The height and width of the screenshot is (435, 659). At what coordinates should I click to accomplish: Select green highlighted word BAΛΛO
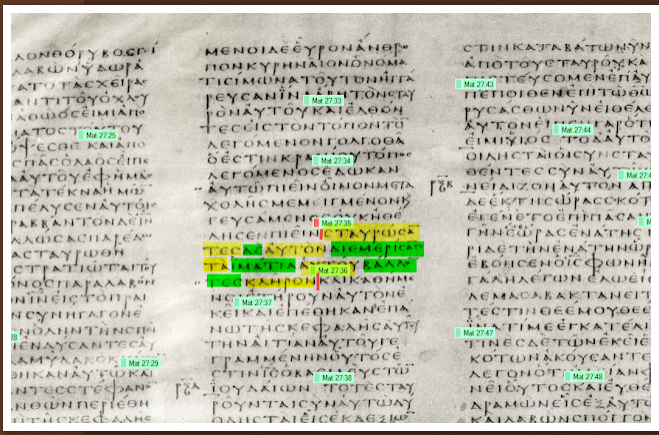click(x=390, y=266)
